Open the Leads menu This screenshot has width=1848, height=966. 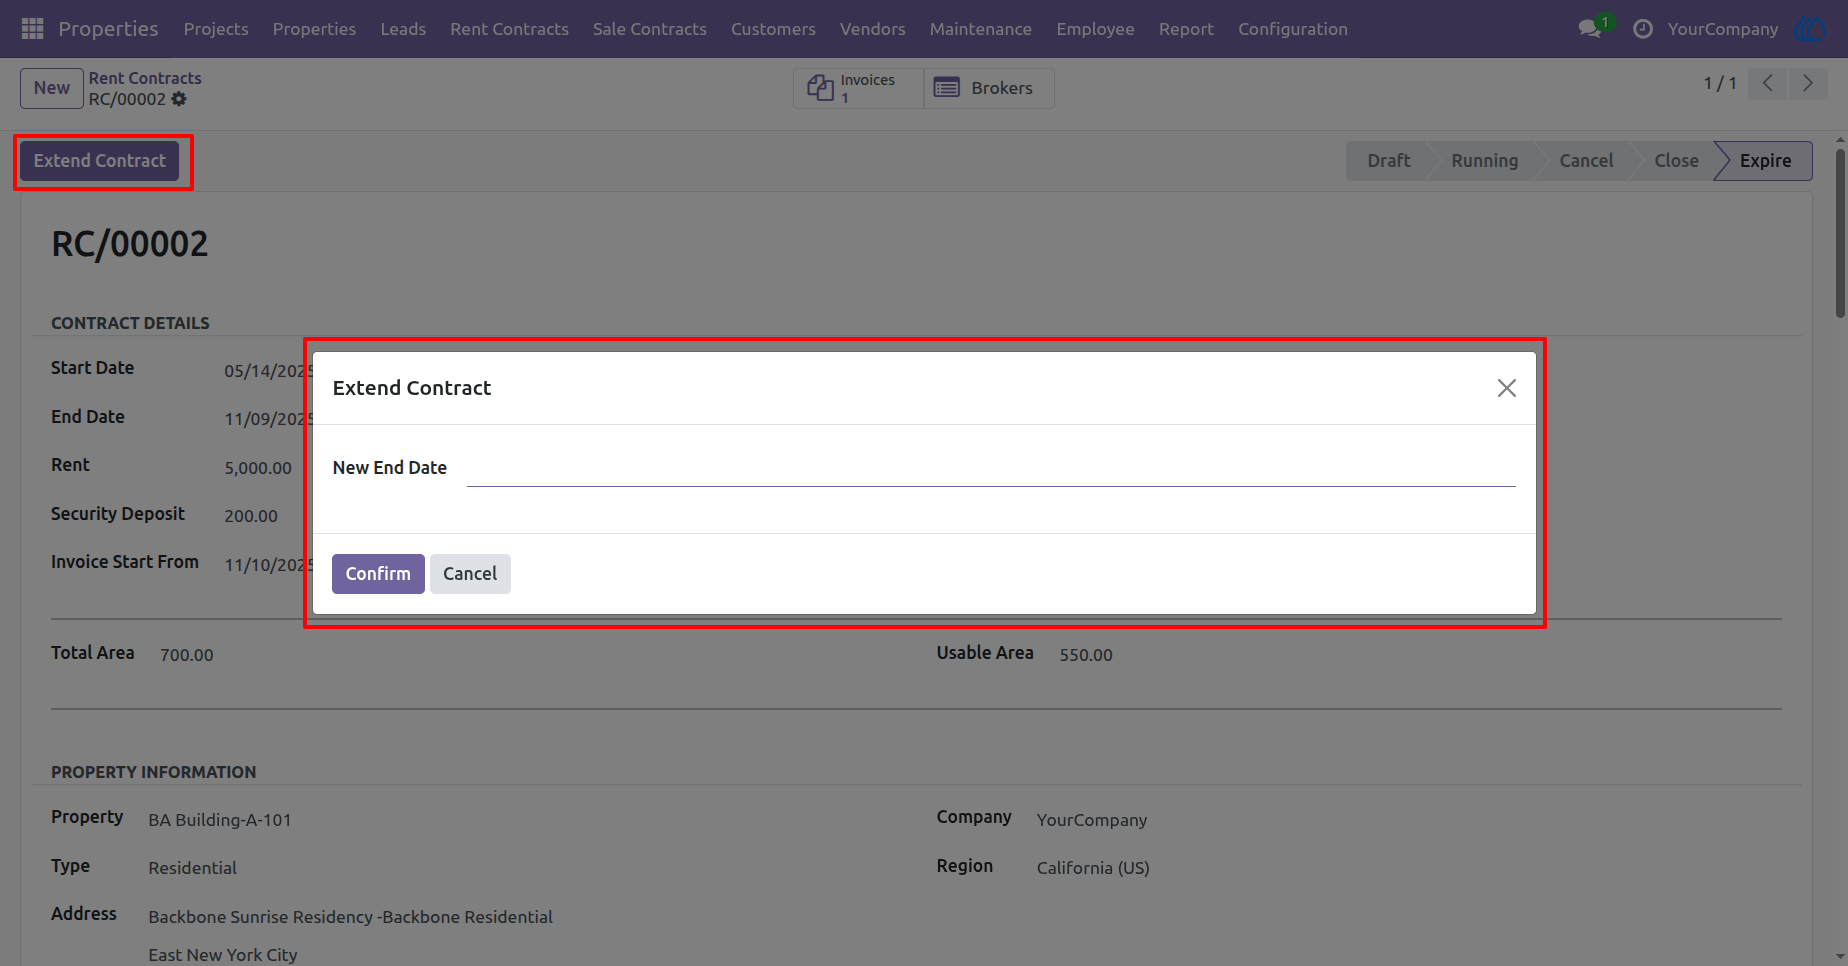pos(403,29)
